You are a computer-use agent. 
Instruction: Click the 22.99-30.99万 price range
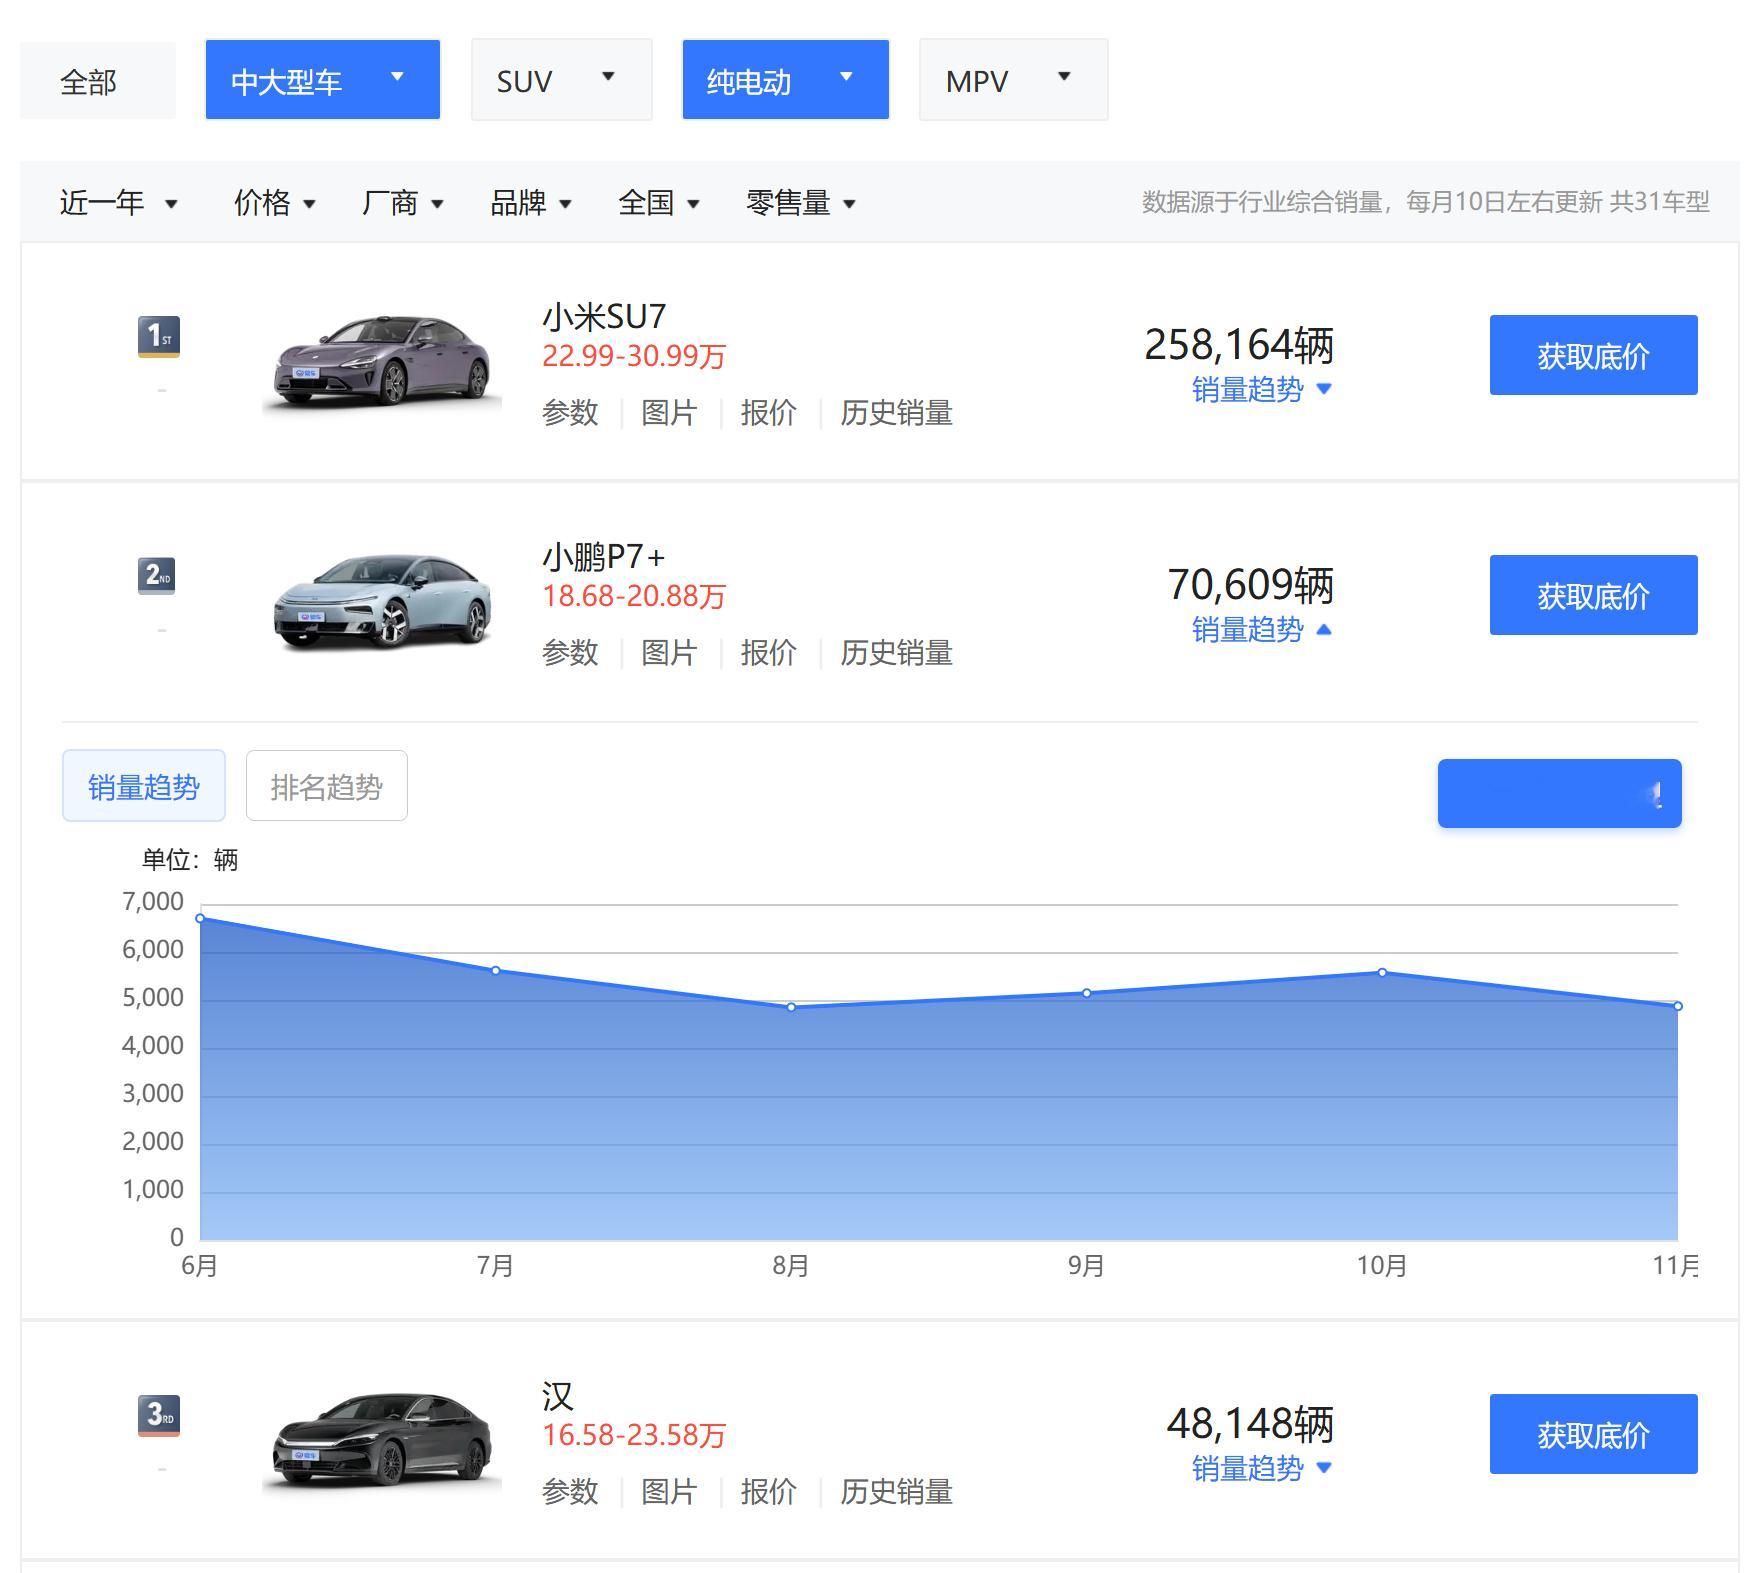[x=634, y=356]
